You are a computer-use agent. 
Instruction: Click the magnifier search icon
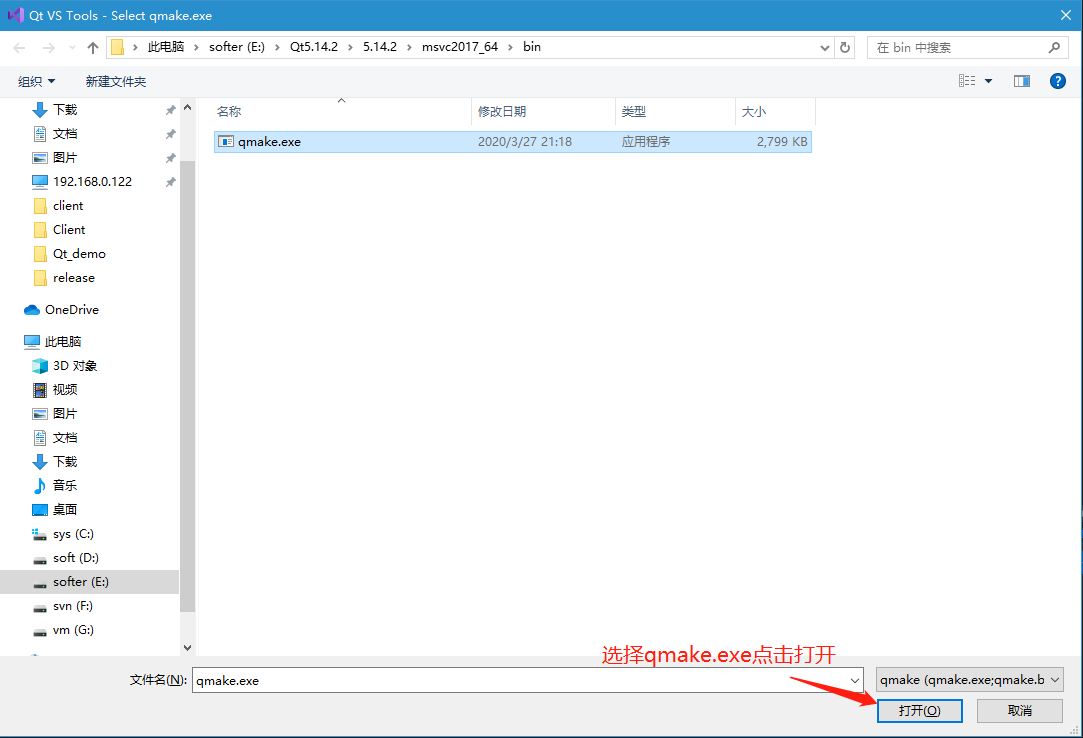(1054, 48)
